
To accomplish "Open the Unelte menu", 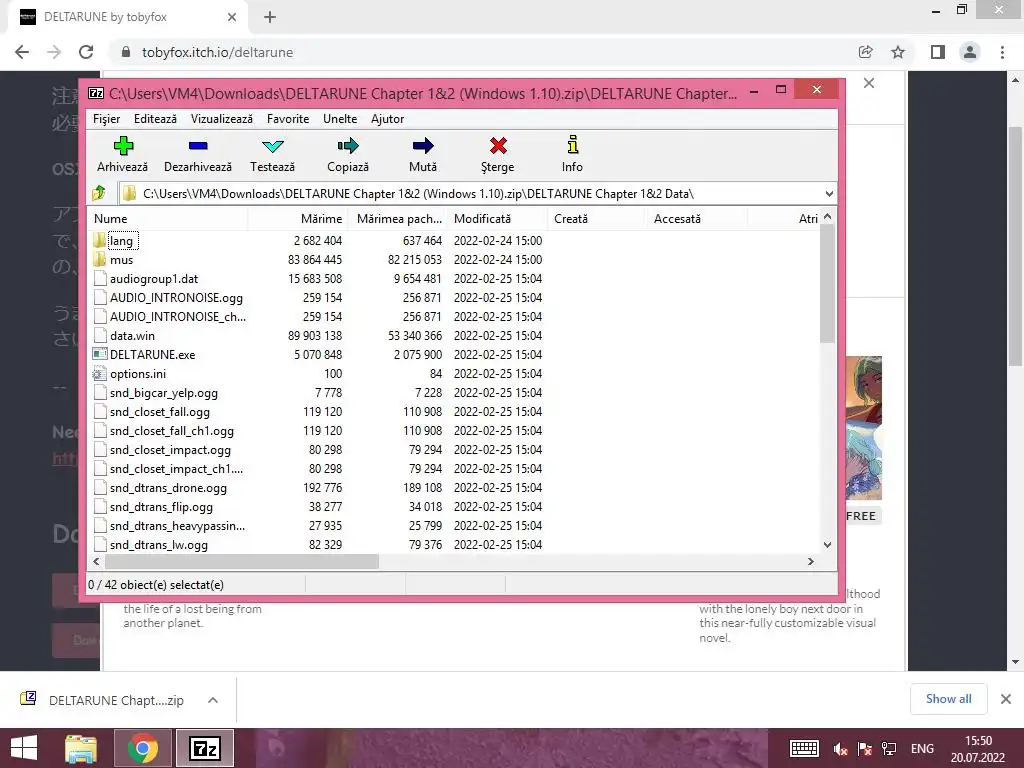I will pyautogui.click(x=340, y=119).
